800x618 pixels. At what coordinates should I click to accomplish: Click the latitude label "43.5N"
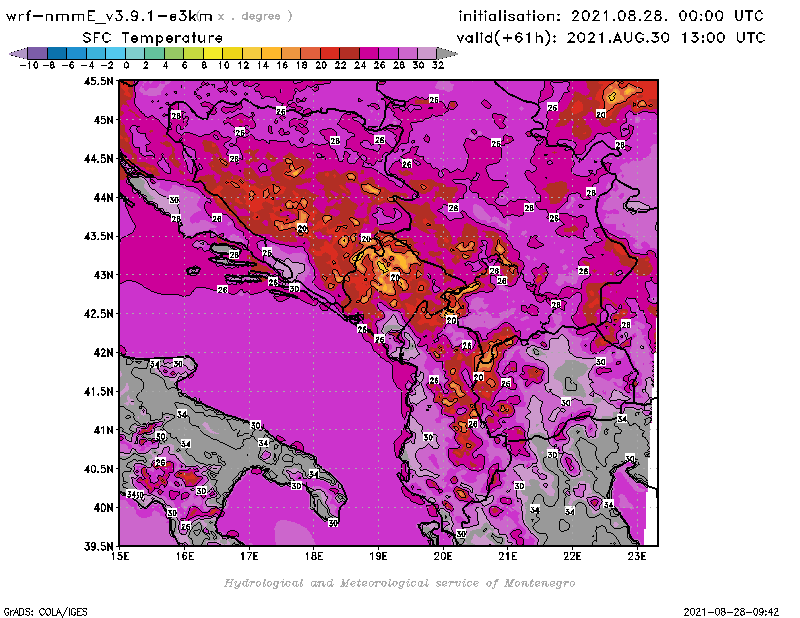98,236
